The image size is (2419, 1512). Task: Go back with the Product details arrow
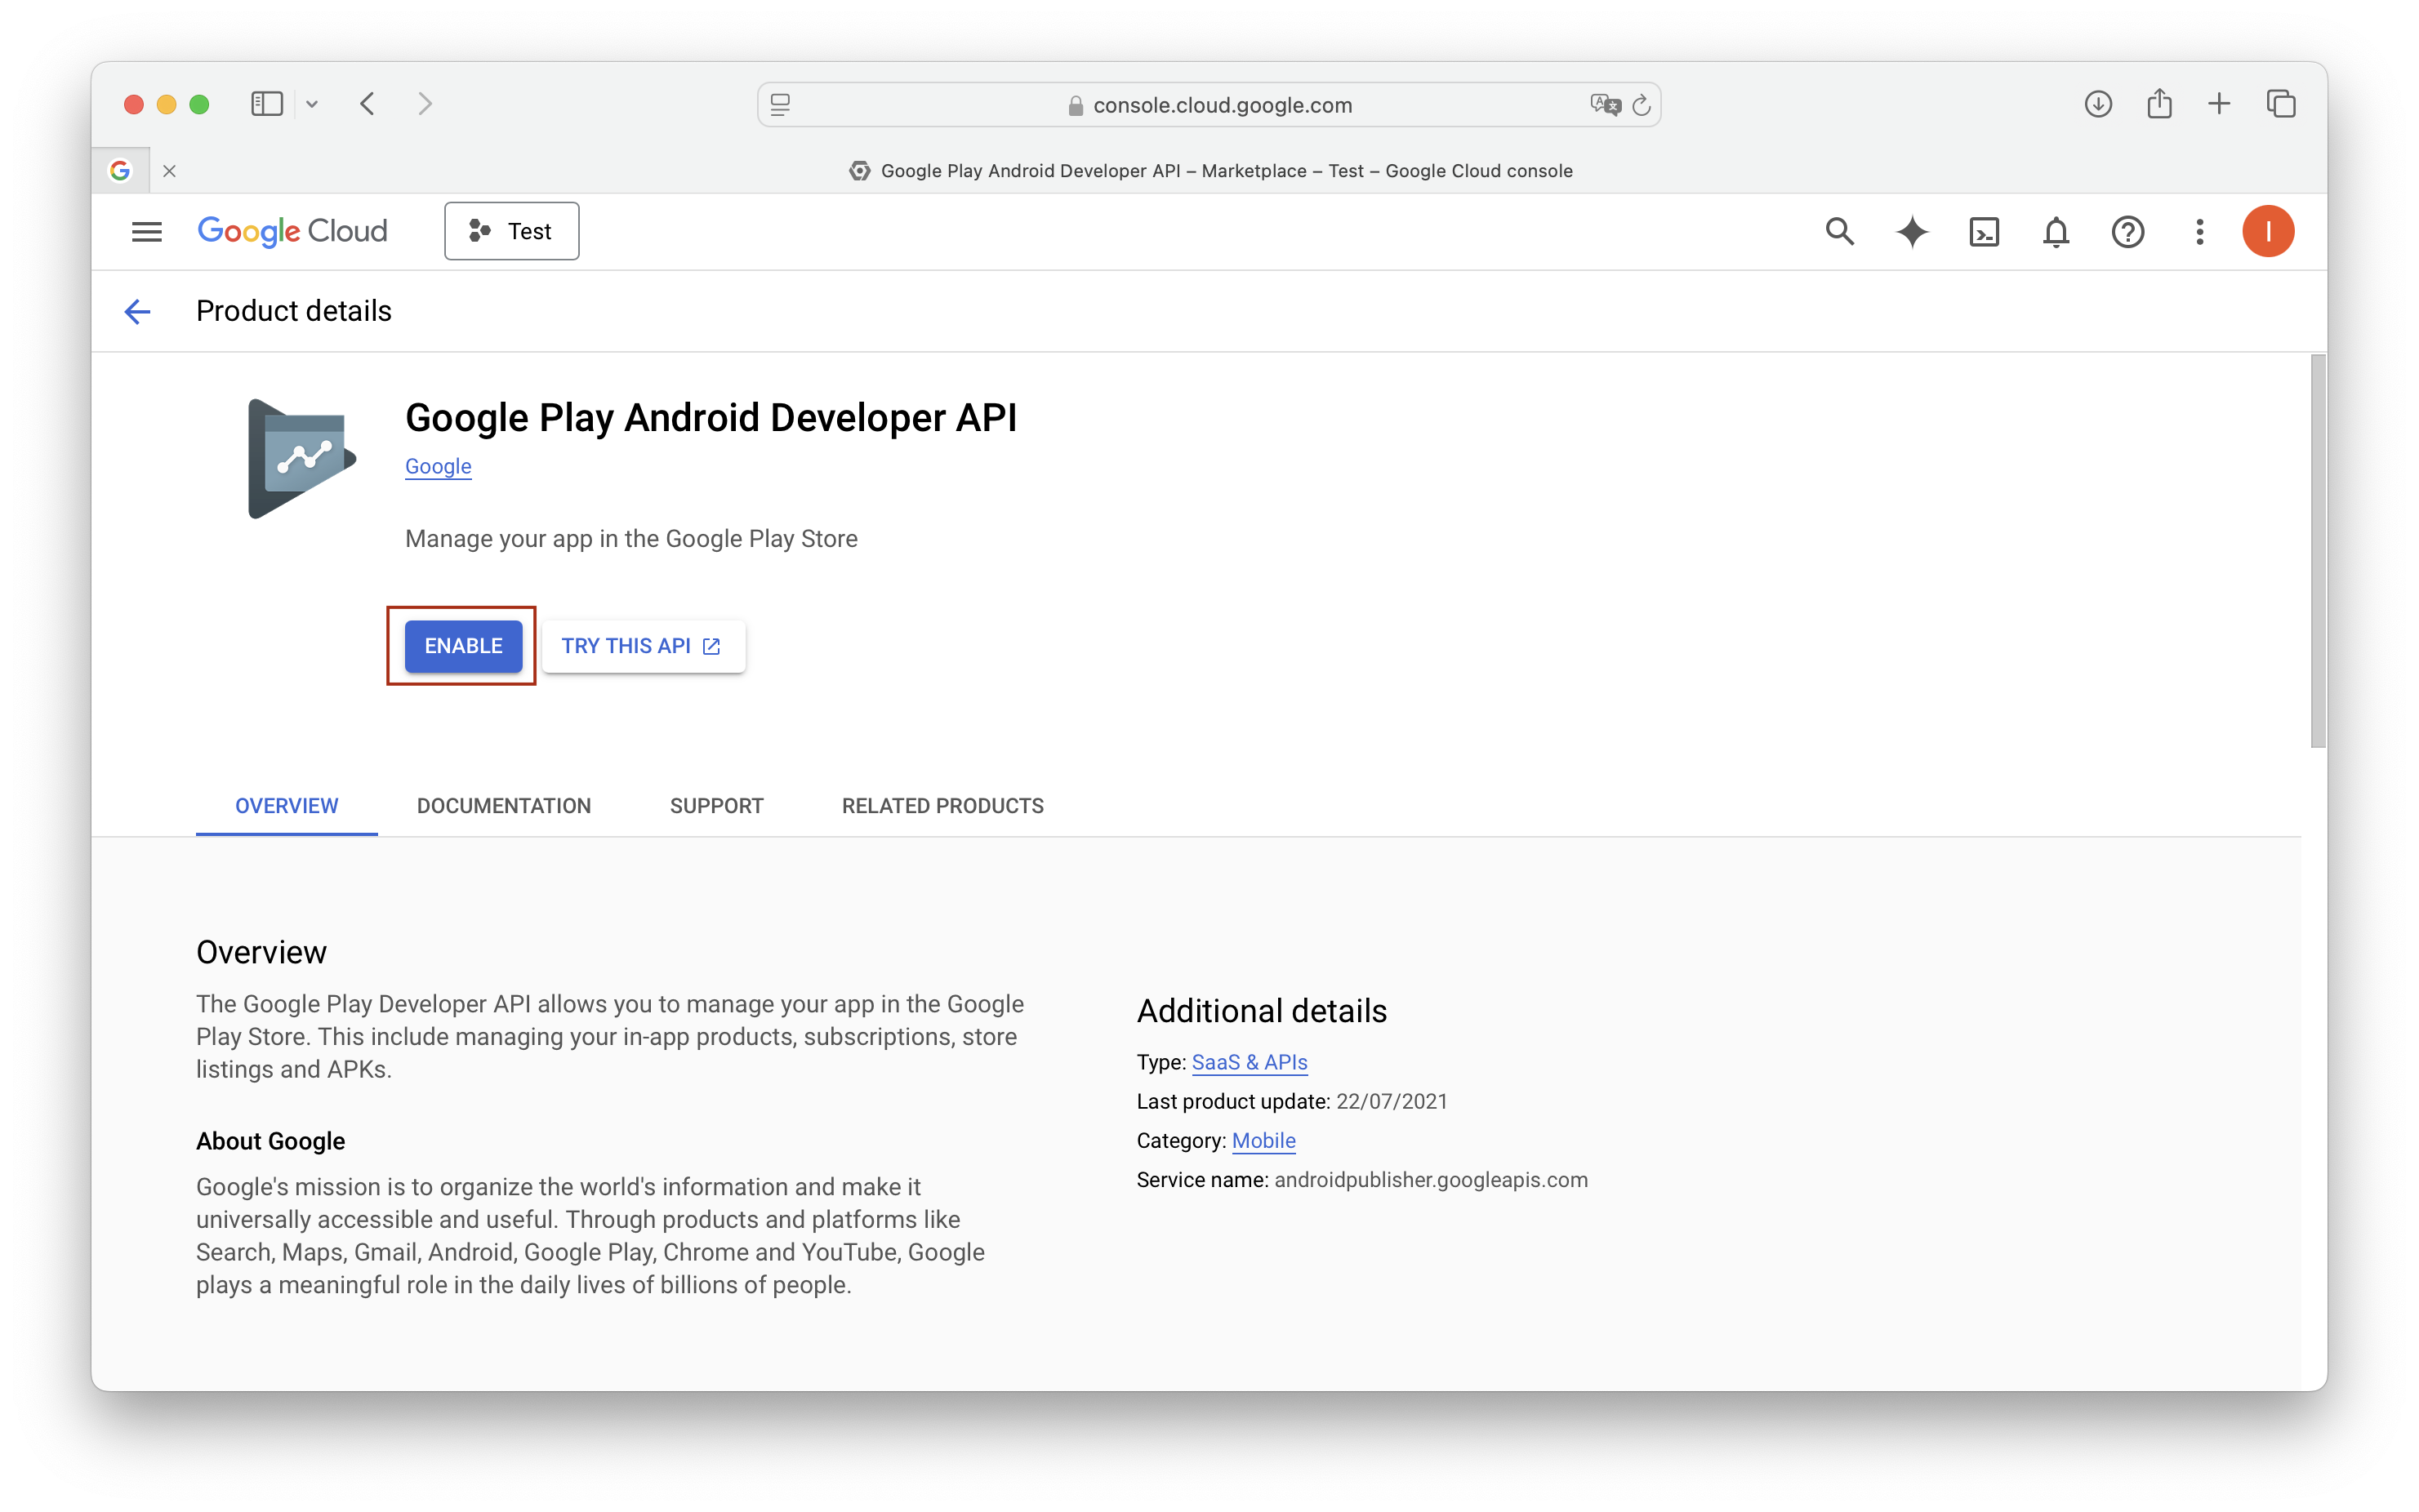point(137,311)
